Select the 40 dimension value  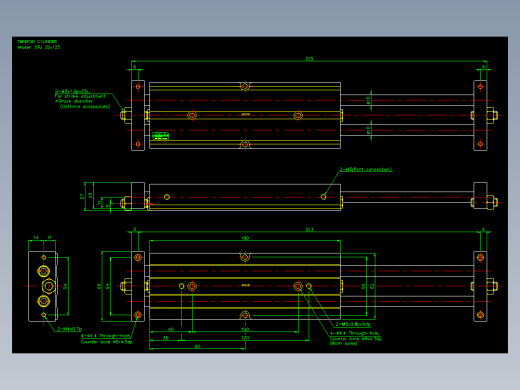(x=171, y=329)
